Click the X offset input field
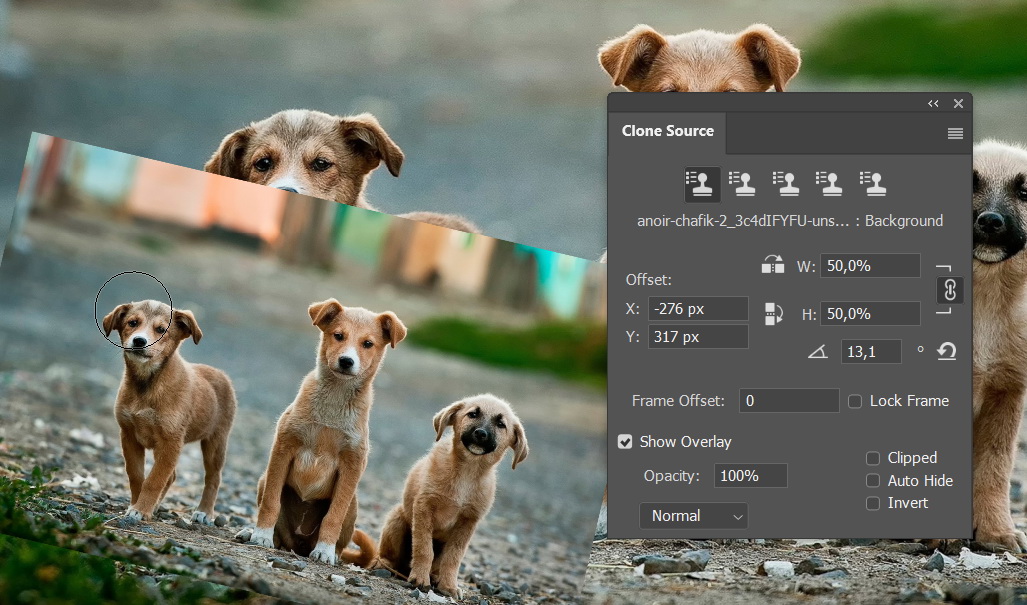The height and width of the screenshot is (605, 1027). point(698,309)
